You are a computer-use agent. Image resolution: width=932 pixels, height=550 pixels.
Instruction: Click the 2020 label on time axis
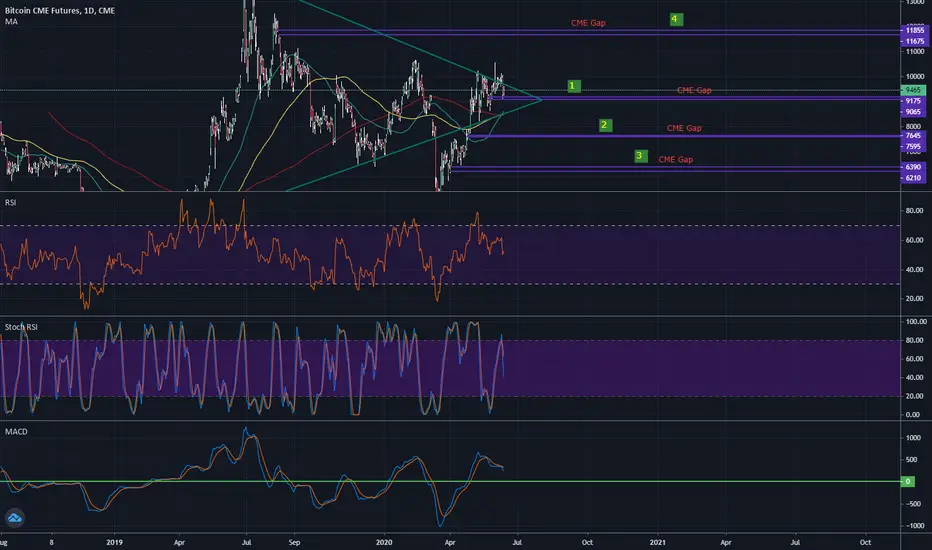click(384, 542)
